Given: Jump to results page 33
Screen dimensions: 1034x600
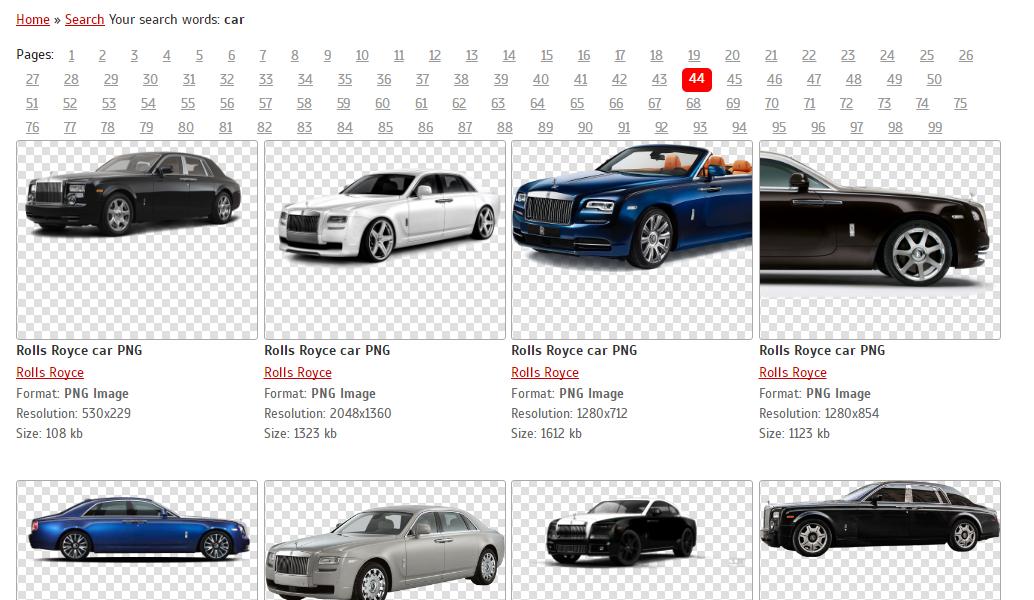Looking at the screenshot, I should 266,79.
